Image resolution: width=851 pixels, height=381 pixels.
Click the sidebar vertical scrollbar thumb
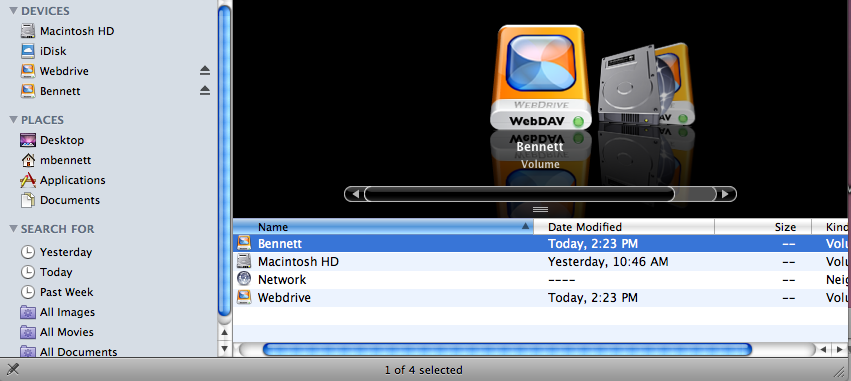tap(224, 161)
